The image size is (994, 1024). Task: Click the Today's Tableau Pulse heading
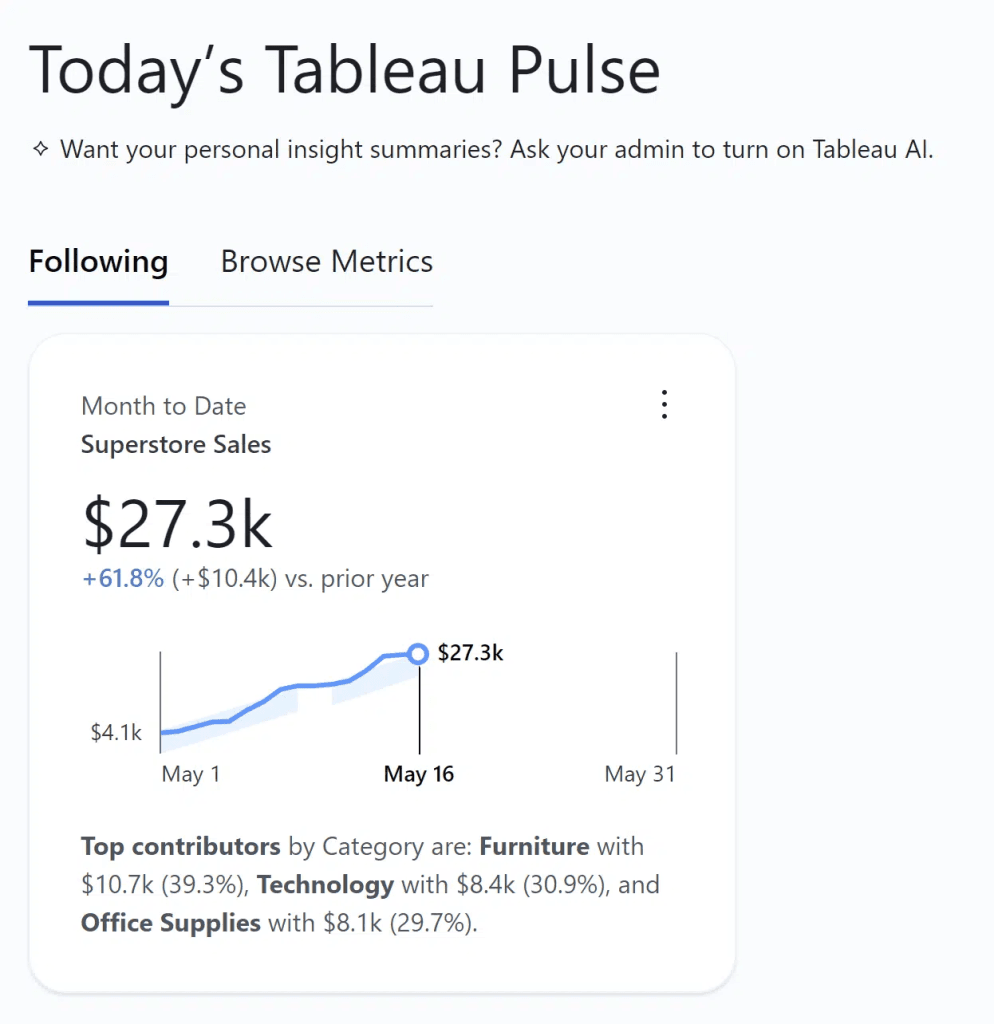pyautogui.click(x=345, y=70)
